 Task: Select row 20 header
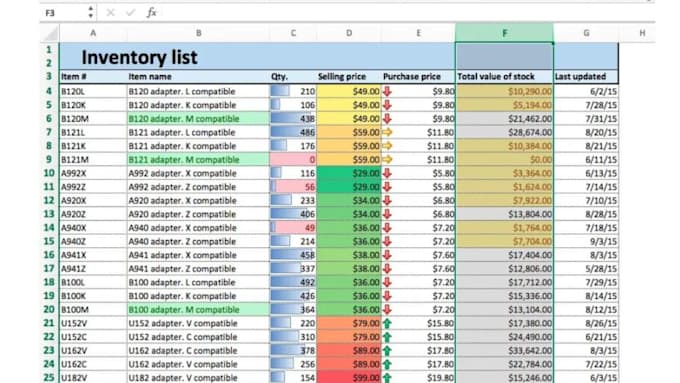tap(49, 309)
